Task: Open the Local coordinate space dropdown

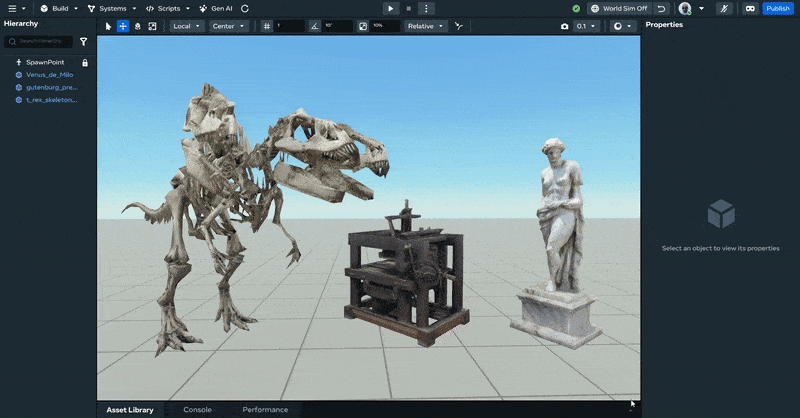Action: (x=186, y=26)
